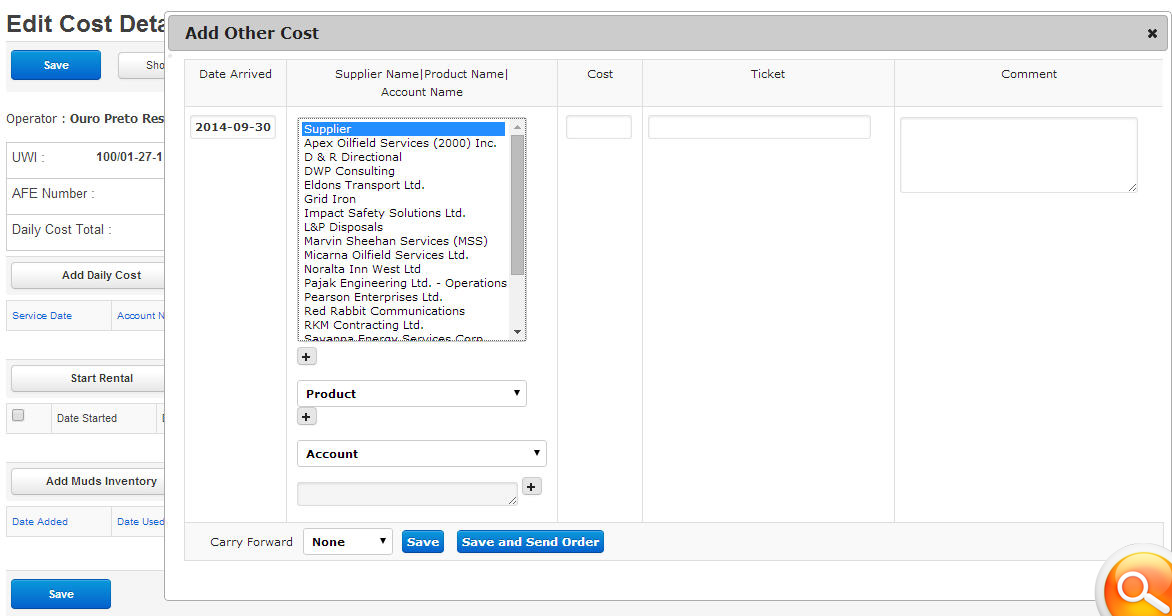Select D & R Directional in list
Screen dimensions: 1172x616
coord(353,157)
